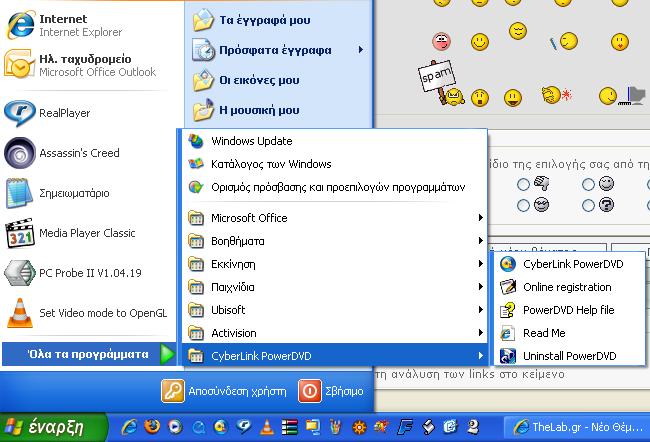650x442 pixels.
Task: Click Windows Media Player quick launch icon
Action: [x=175, y=427]
